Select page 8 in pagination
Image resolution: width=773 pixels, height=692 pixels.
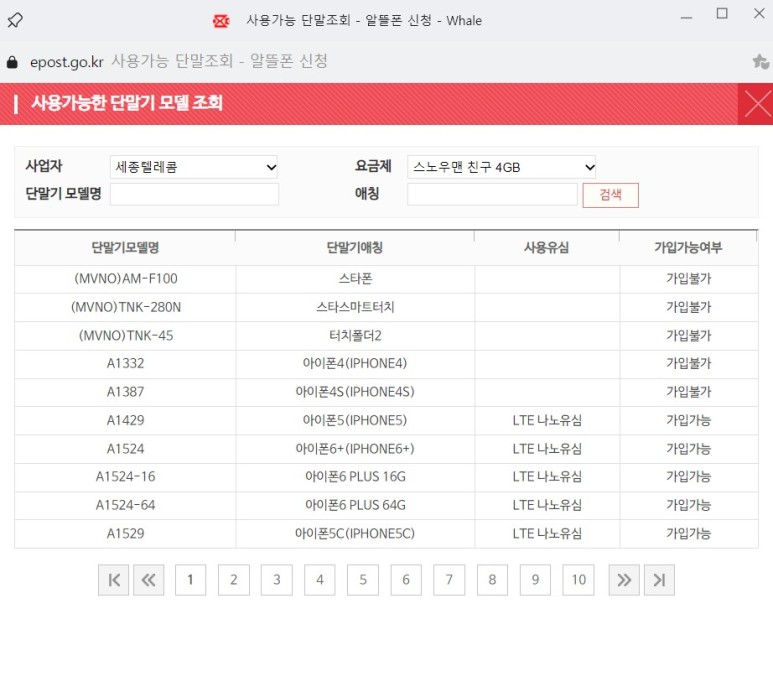click(492, 580)
